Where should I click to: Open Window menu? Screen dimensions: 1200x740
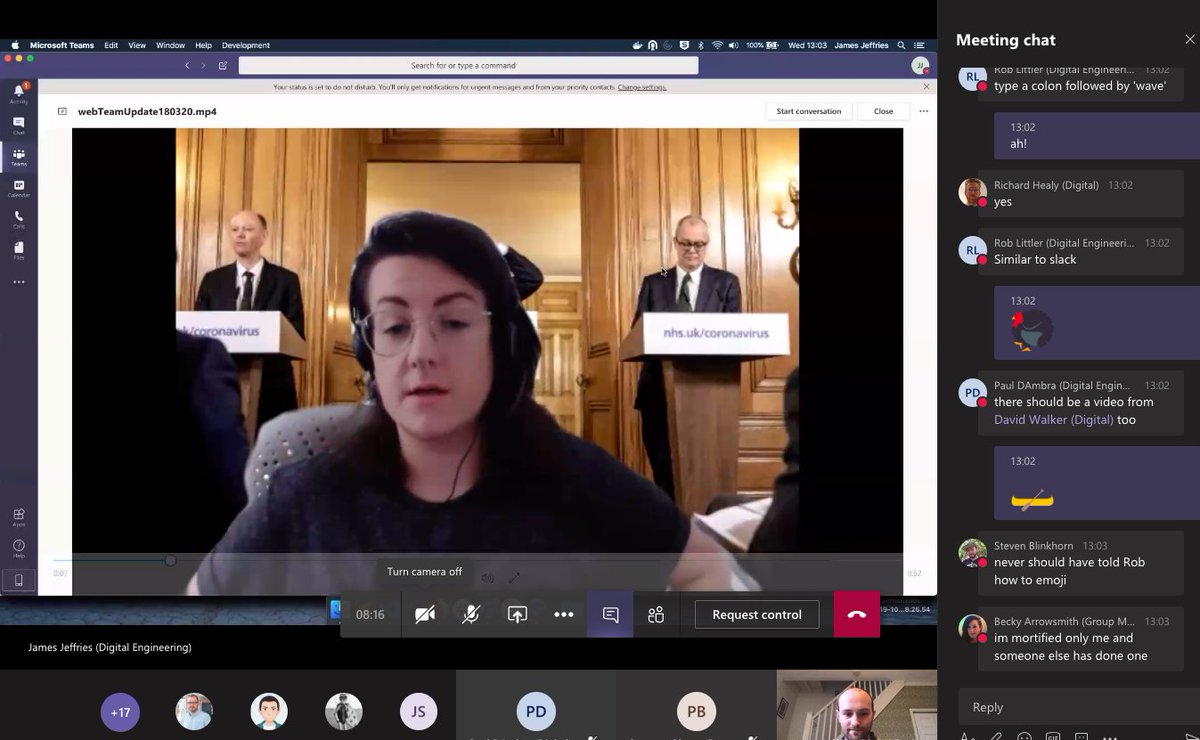tap(170, 45)
